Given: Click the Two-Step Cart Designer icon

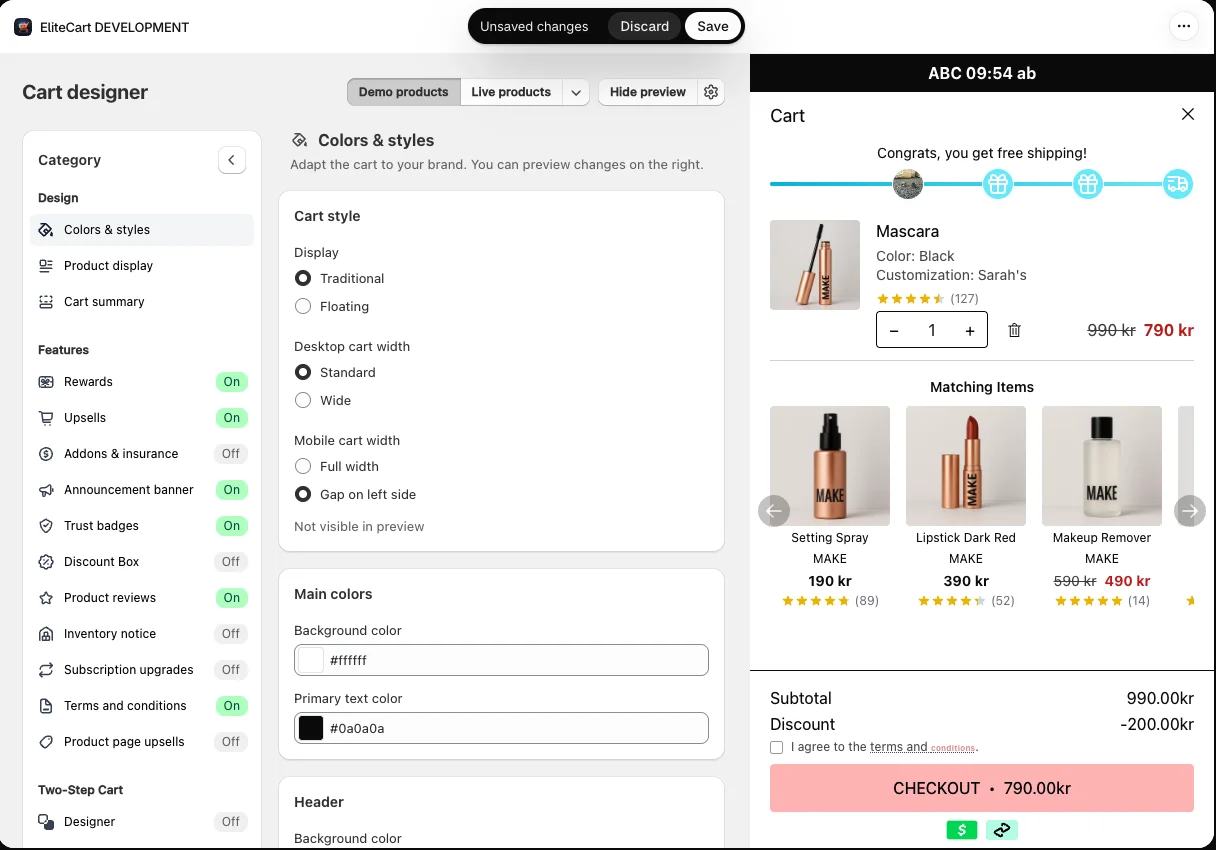Looking at the screenshot, I should click(46, 822).
